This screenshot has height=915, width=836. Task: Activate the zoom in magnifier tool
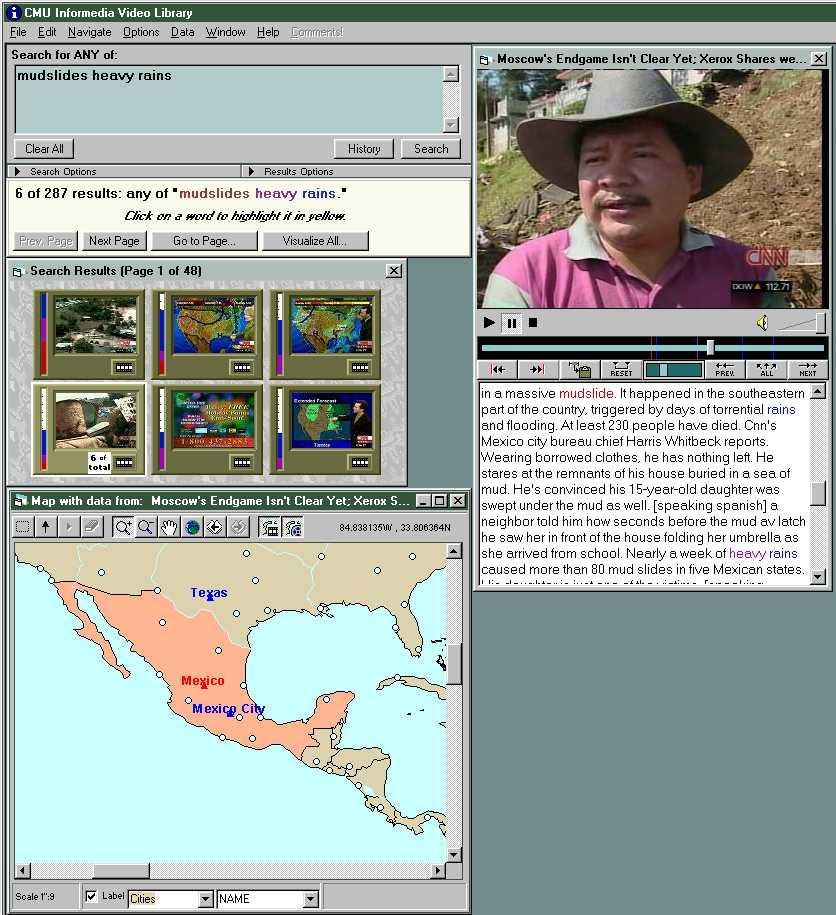[123, 527]
